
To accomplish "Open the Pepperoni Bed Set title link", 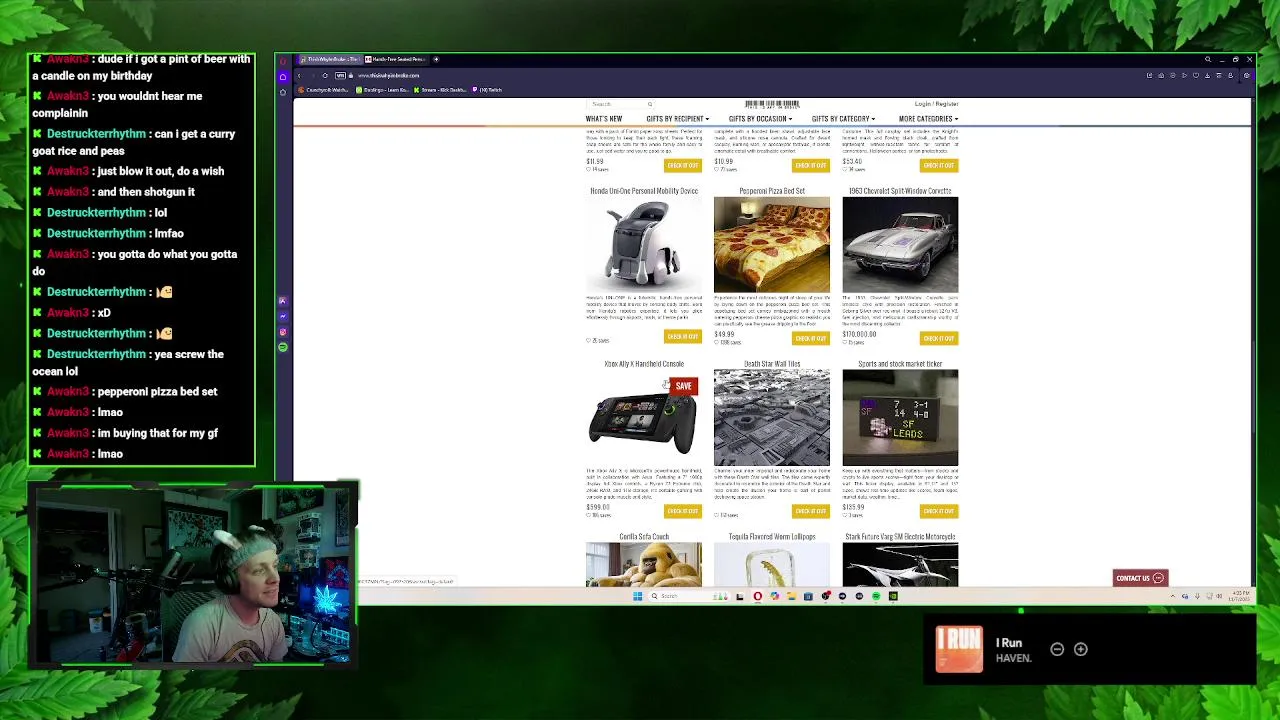I will (772, 191).
